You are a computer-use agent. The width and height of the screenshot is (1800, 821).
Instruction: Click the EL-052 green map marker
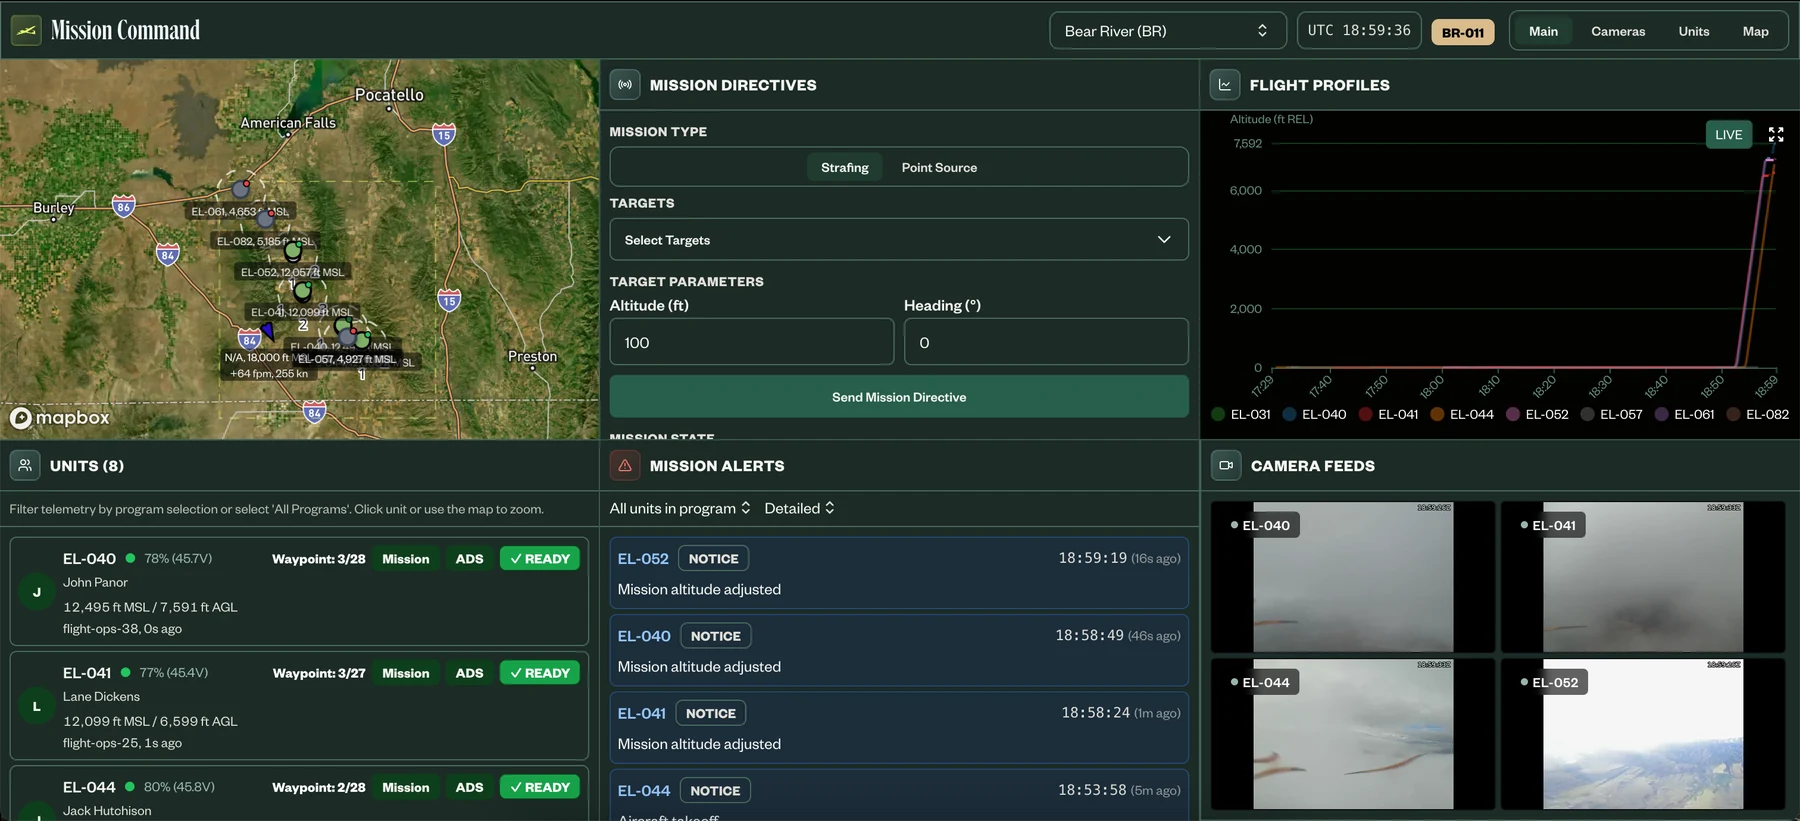tap(293, 252)
